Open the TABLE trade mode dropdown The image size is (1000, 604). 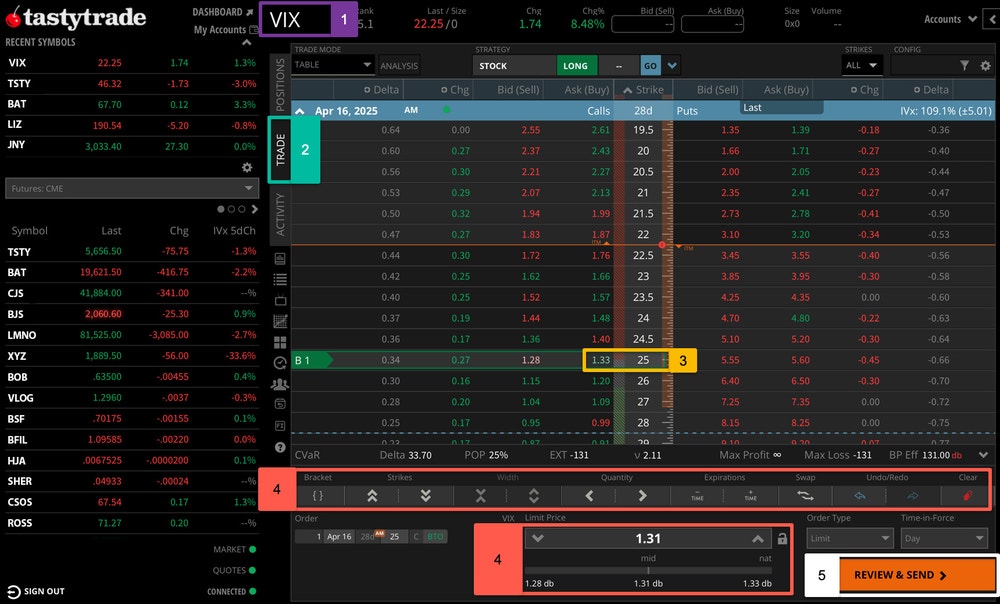(x=331, y=63)
